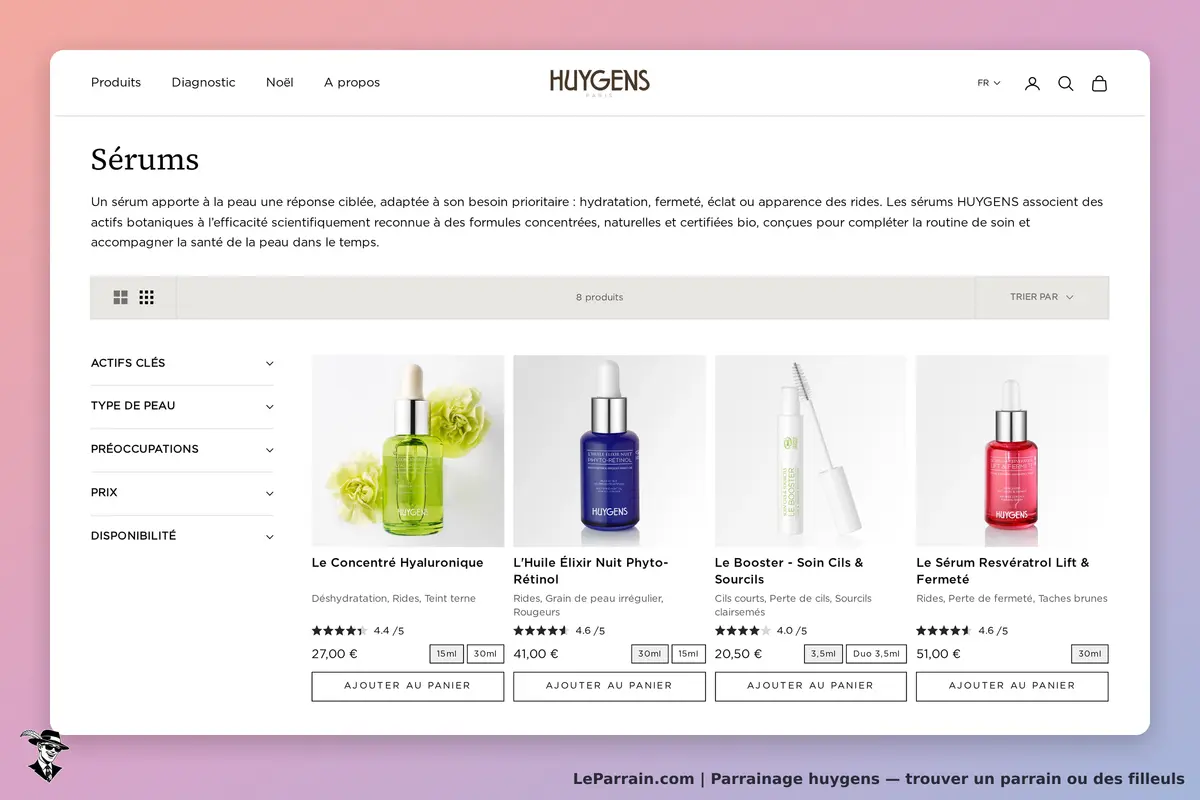The width and height of the screenshot is (1200, 800).
Task: Select Duo 3,5ml option for Le Booster
Action: tap(877, 654)
